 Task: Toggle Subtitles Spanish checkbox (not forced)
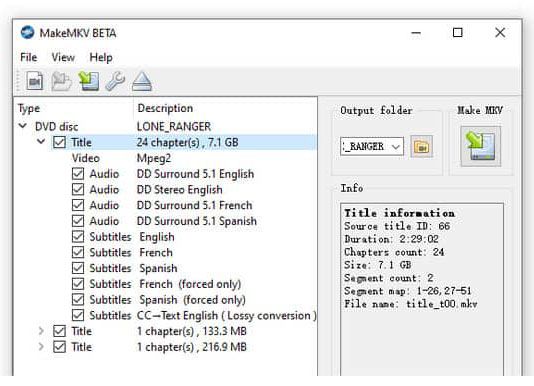(78, 268)
